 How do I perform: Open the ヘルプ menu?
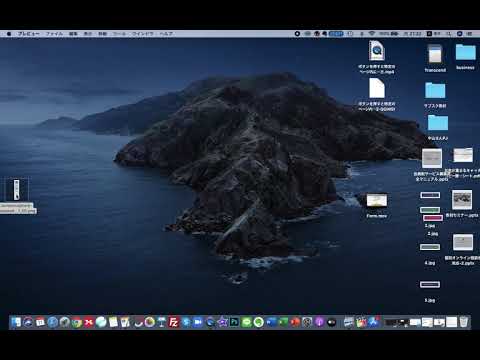pos(166,34)
